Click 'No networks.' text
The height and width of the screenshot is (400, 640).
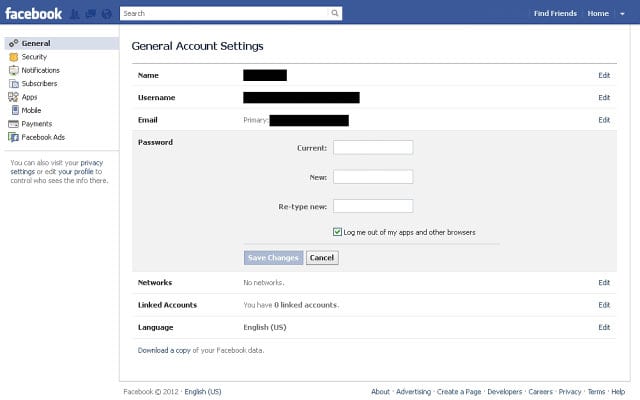coord(264,282)
